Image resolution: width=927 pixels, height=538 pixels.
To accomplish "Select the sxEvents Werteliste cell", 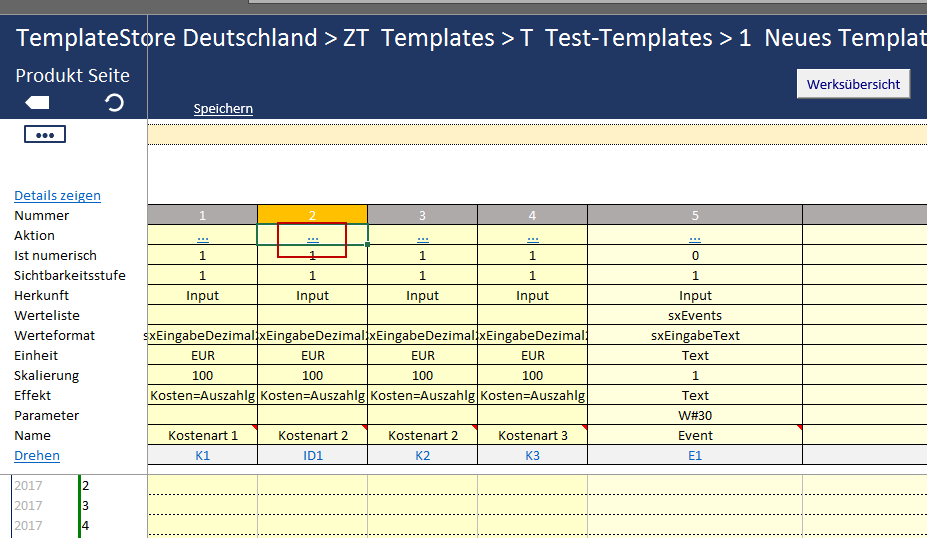I will [x=695, y=315].
